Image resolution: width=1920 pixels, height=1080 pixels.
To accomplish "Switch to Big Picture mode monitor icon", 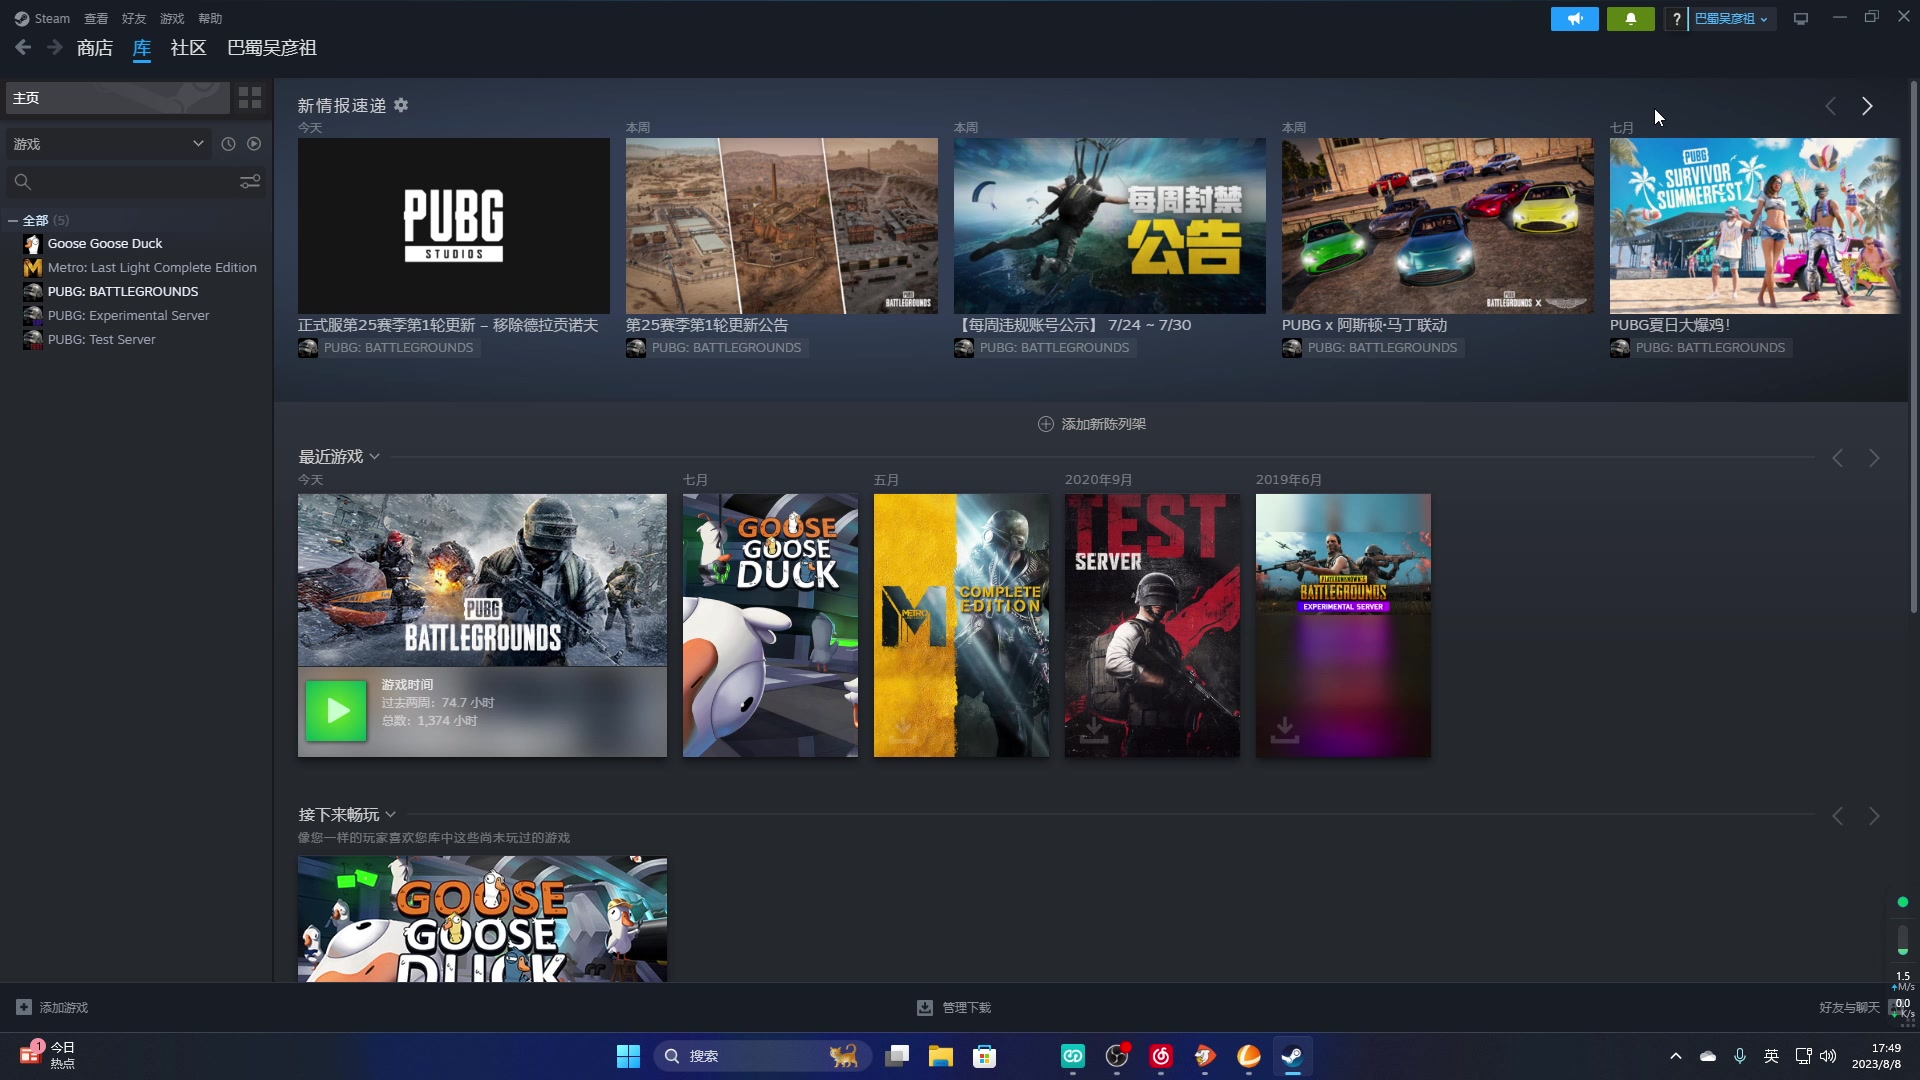I will tap(1801, 19).
